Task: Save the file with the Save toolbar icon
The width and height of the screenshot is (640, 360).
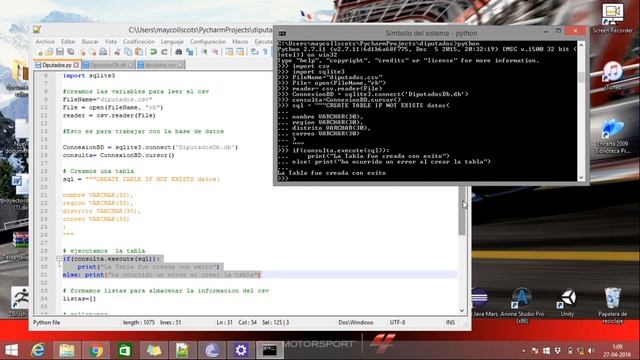Action: click(60, 52)
